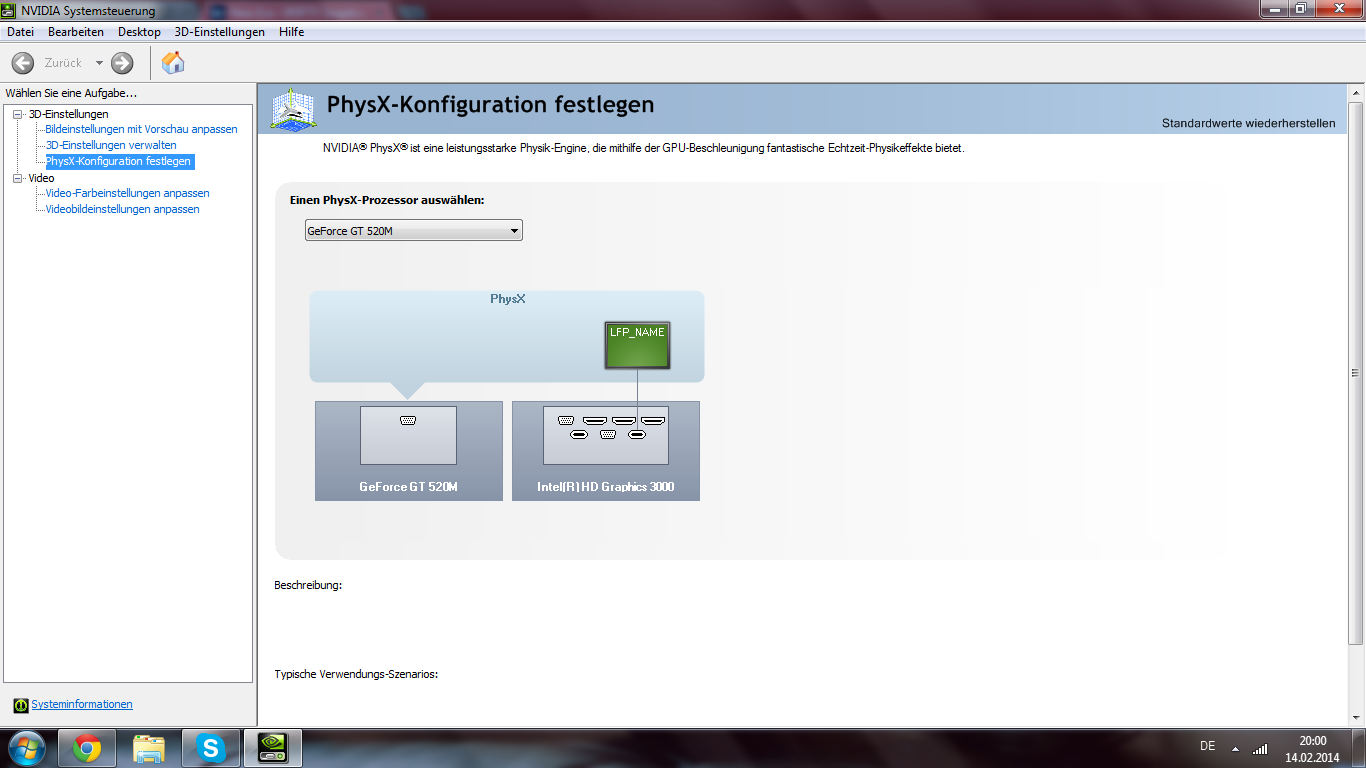Screen dimensions: 1366x768
Task: Click the PhysX configuration header icon
Action: coord(293,108)
